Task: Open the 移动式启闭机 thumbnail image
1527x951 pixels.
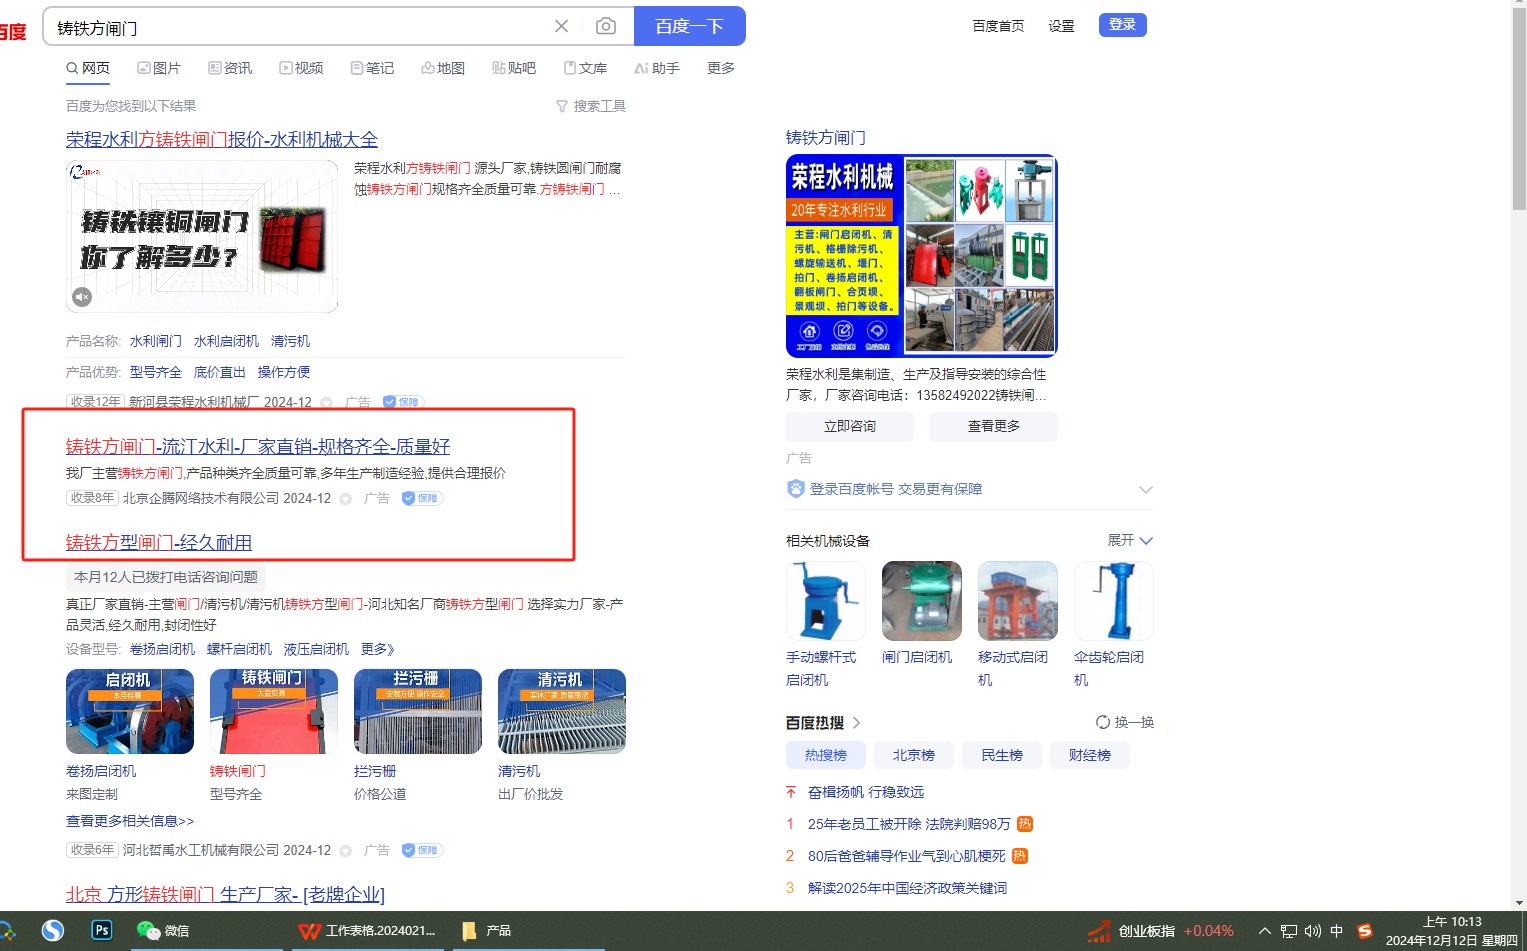Action: click(1018, 600)
